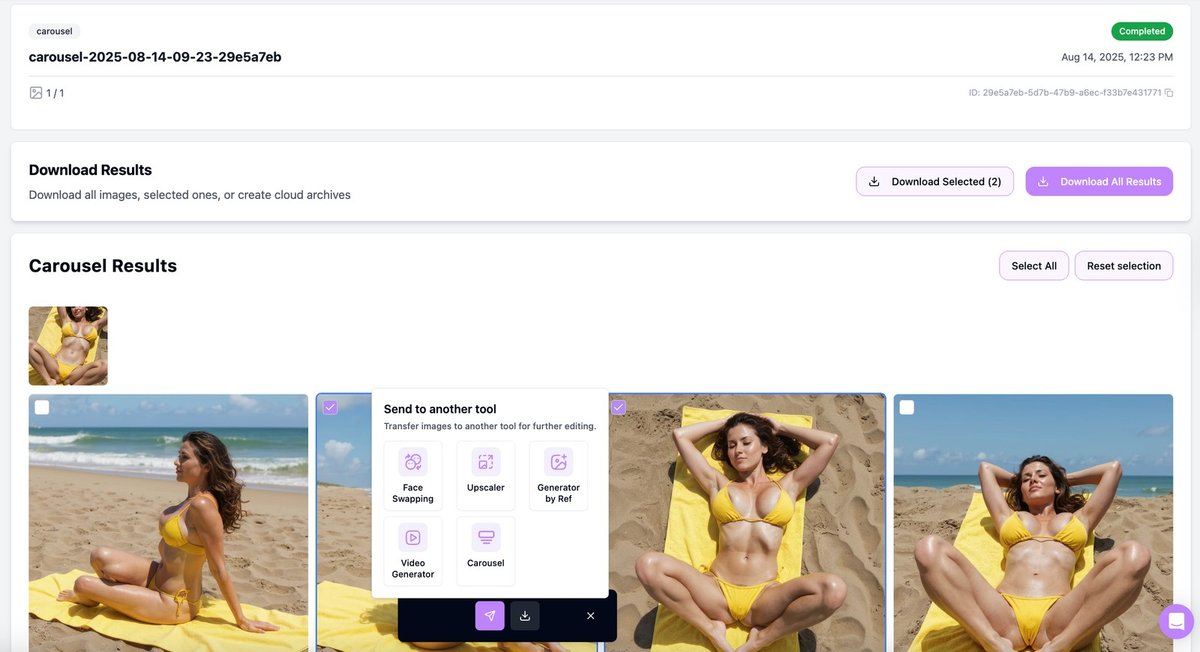The image size is (1200, 652).
Task: Open the small source reference thumbnail
Action: tap(68, 346)
